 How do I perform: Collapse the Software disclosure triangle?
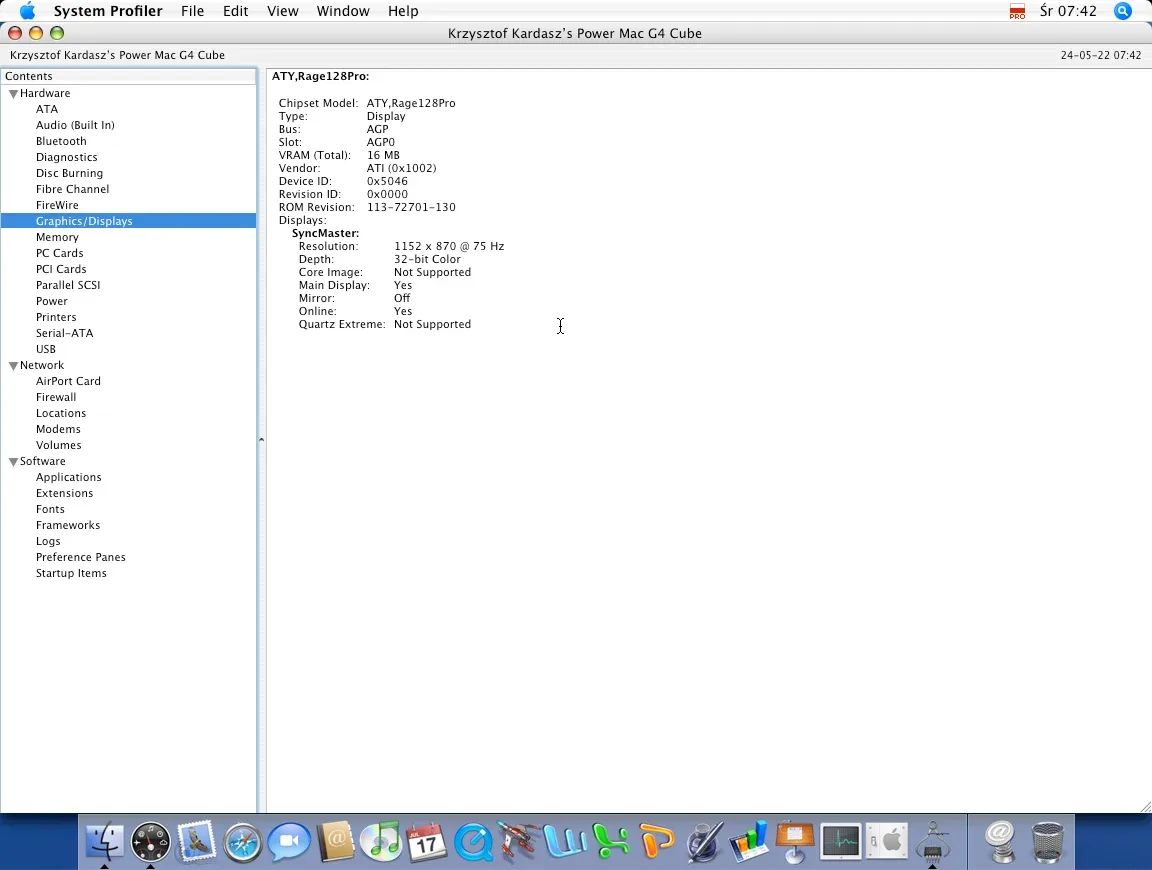(13, 462)
